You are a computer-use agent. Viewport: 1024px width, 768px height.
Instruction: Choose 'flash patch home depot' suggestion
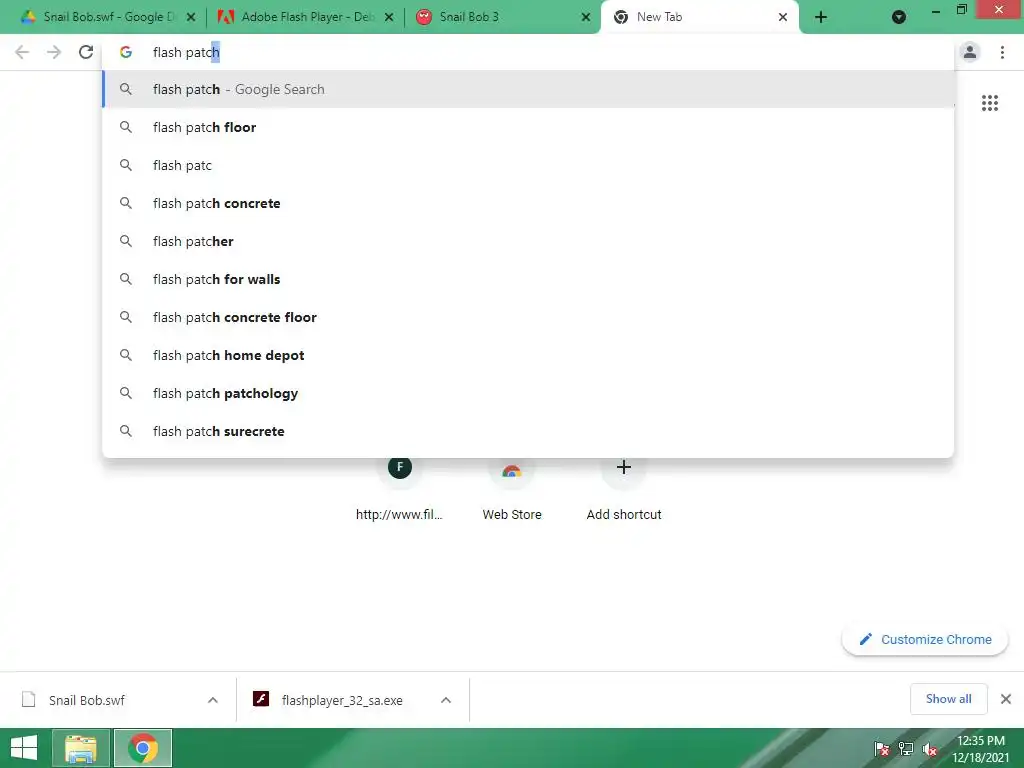tap(528, 355)
